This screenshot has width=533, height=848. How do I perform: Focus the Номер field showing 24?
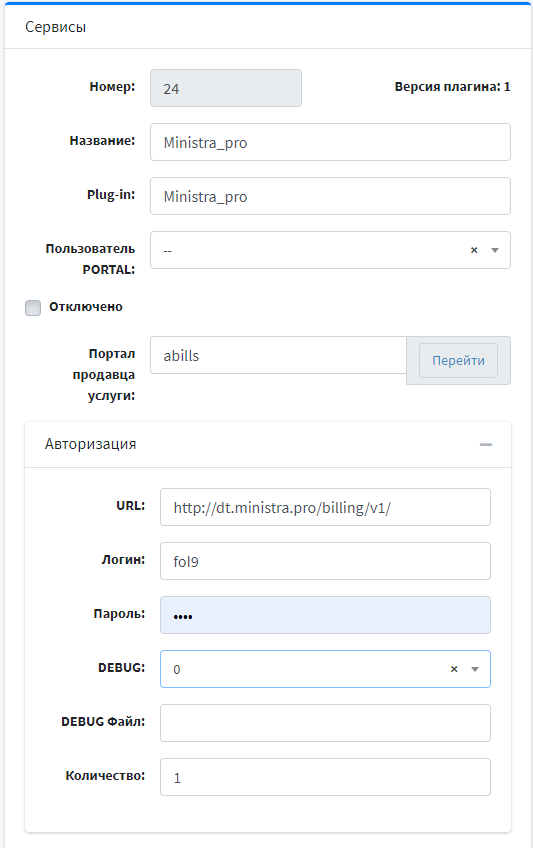(226, 88)
